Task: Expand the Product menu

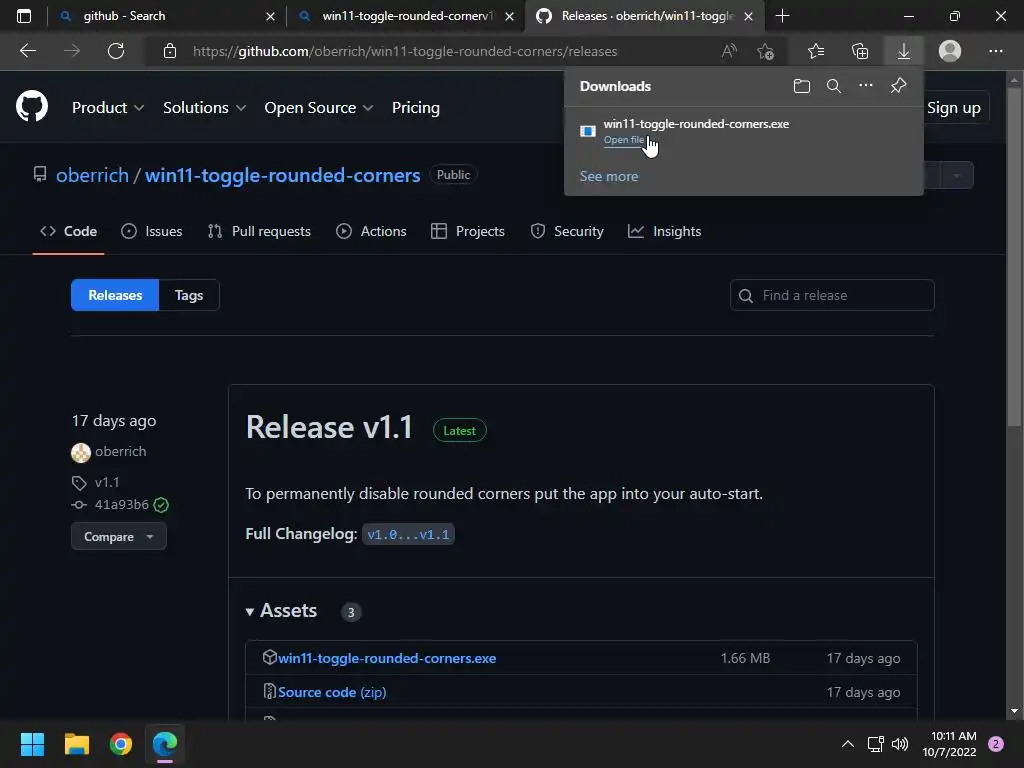Action: click(x=108, y=108)
